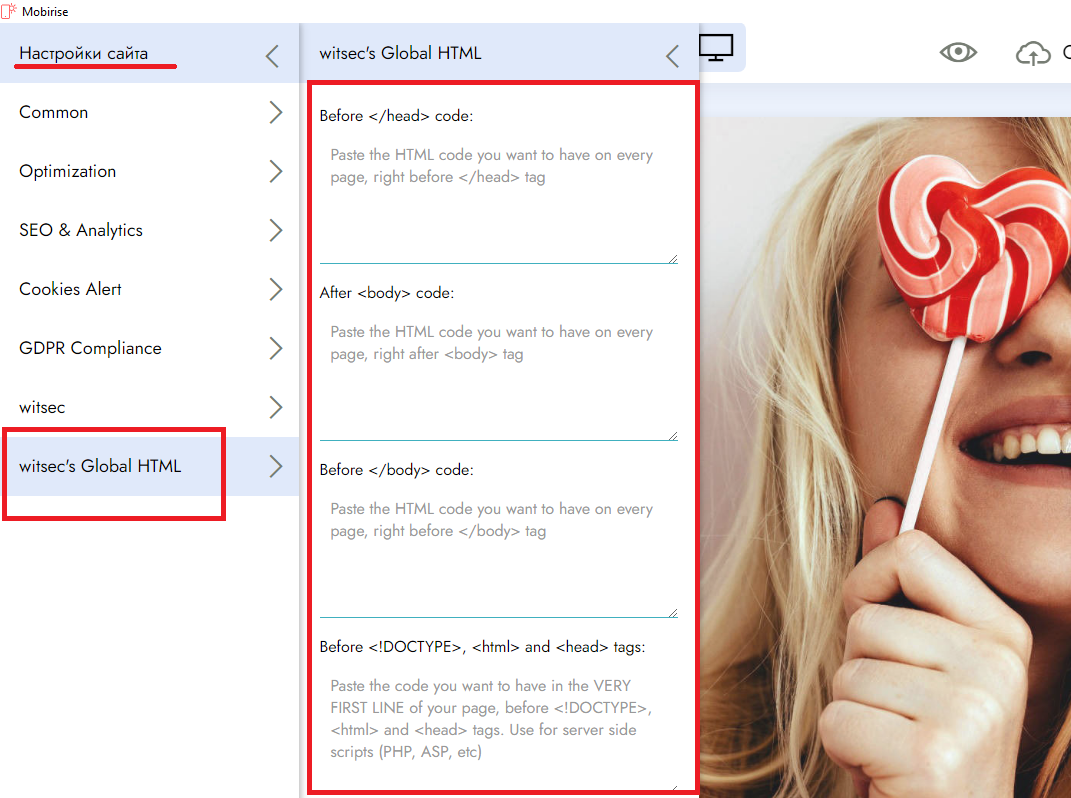
Task: Expand the witsec's Global HTML chevron
Action: pyautogui.click(x=275, y=466)
